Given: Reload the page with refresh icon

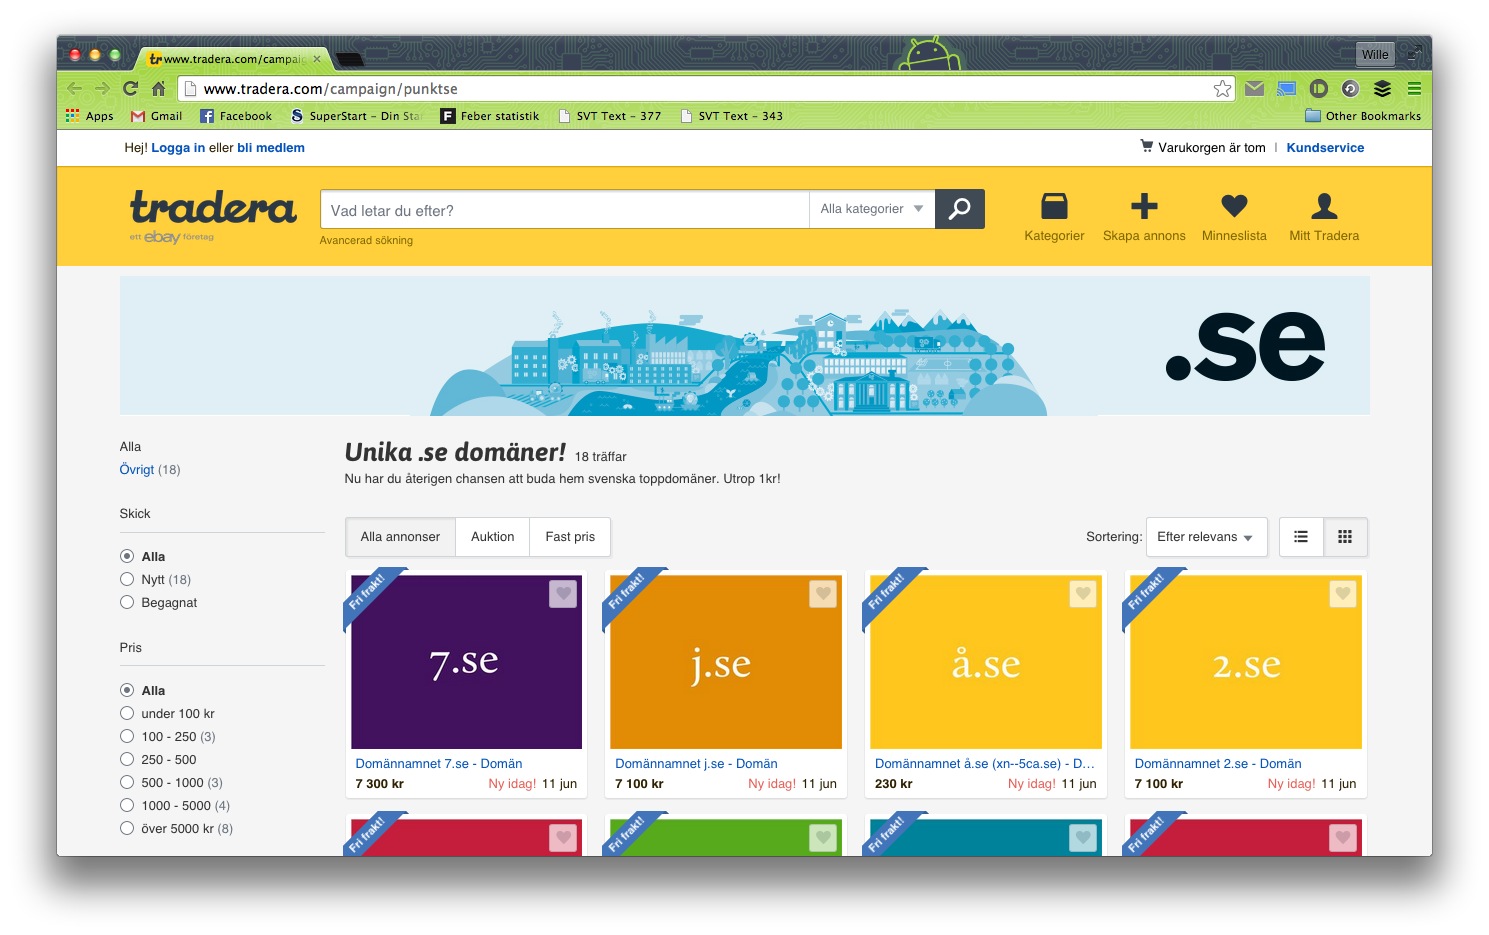Looking at the screenshot, I should coord(130,88).
